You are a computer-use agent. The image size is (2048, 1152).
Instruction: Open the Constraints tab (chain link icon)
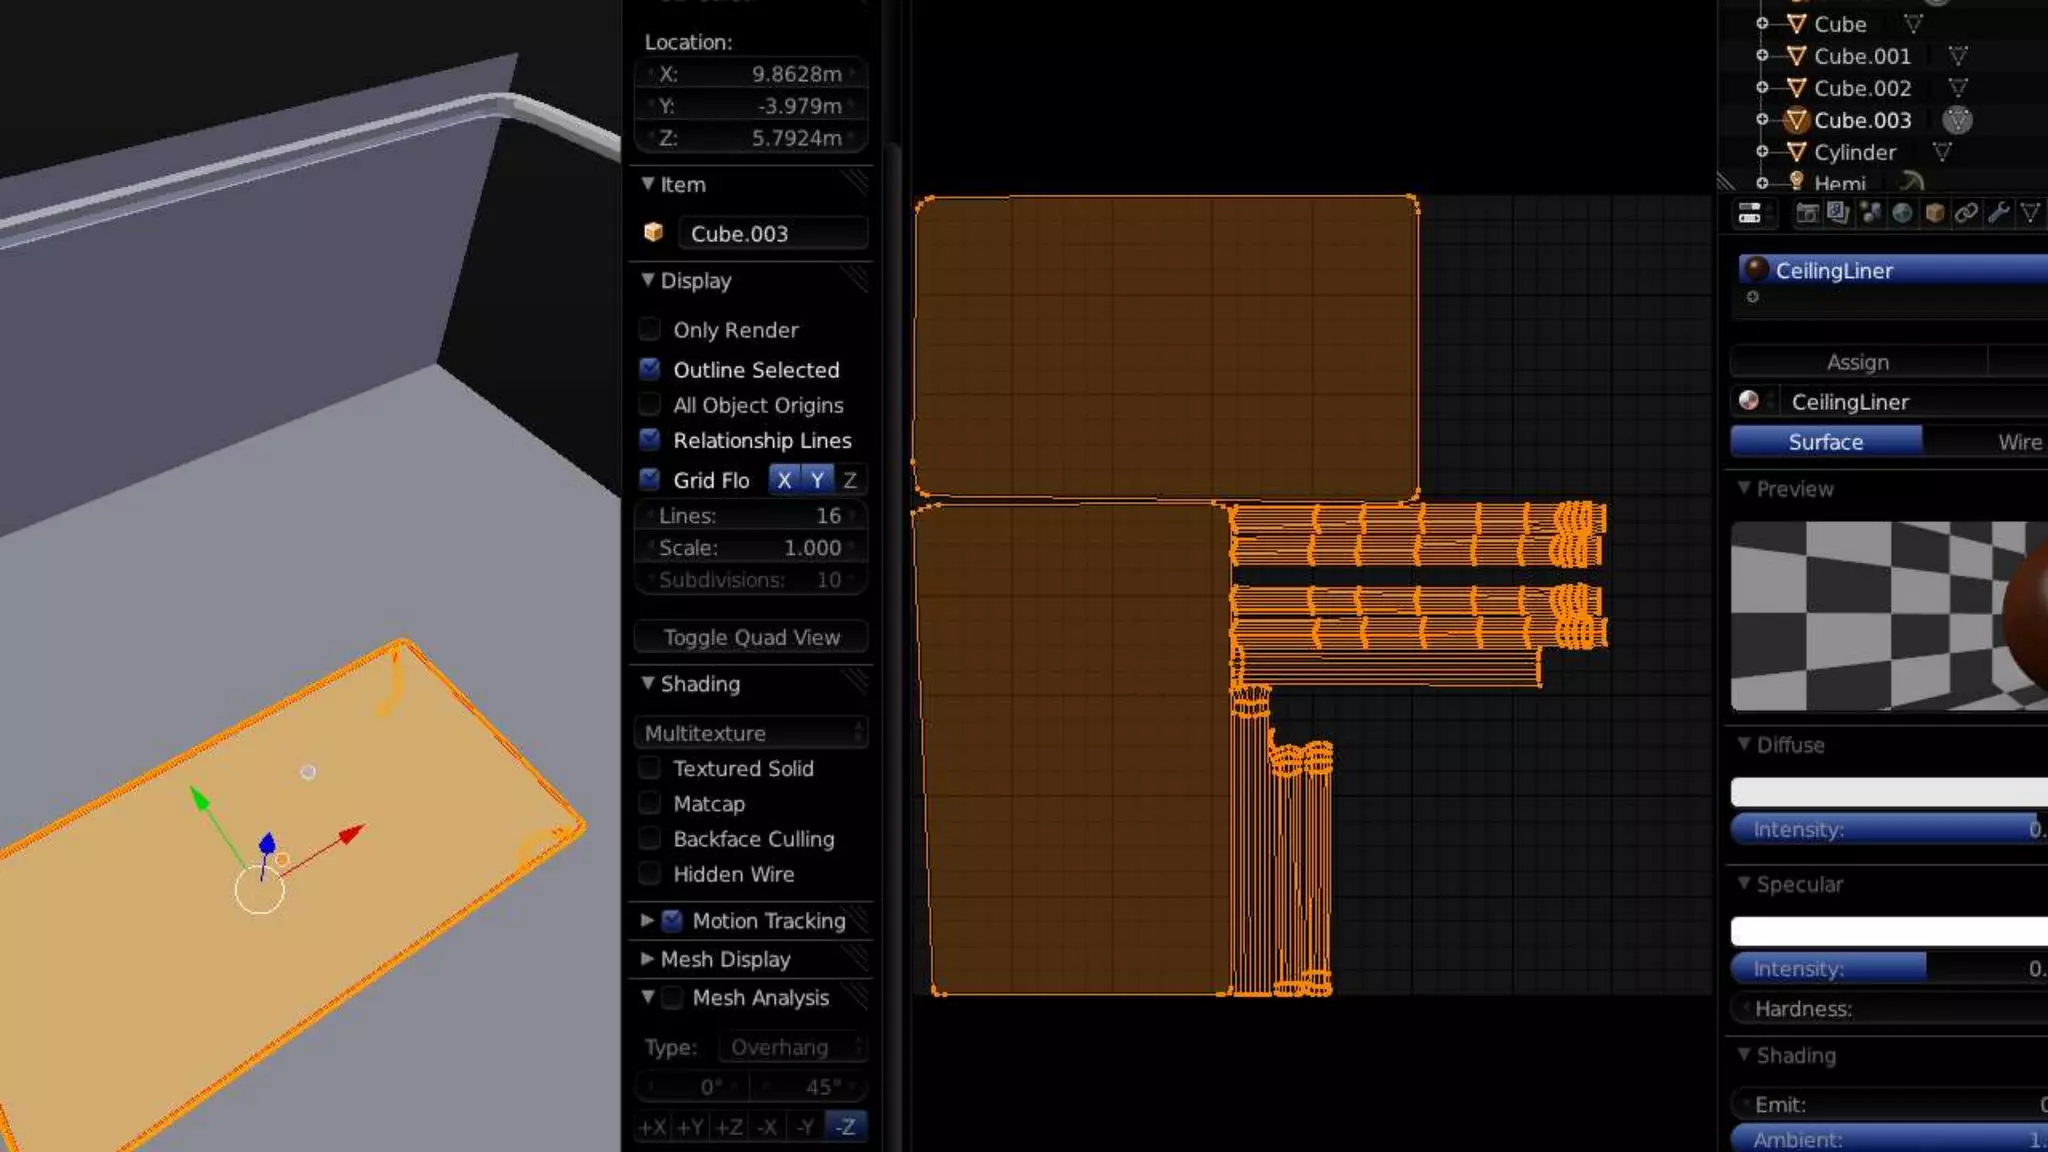[x=1966, y=213]
